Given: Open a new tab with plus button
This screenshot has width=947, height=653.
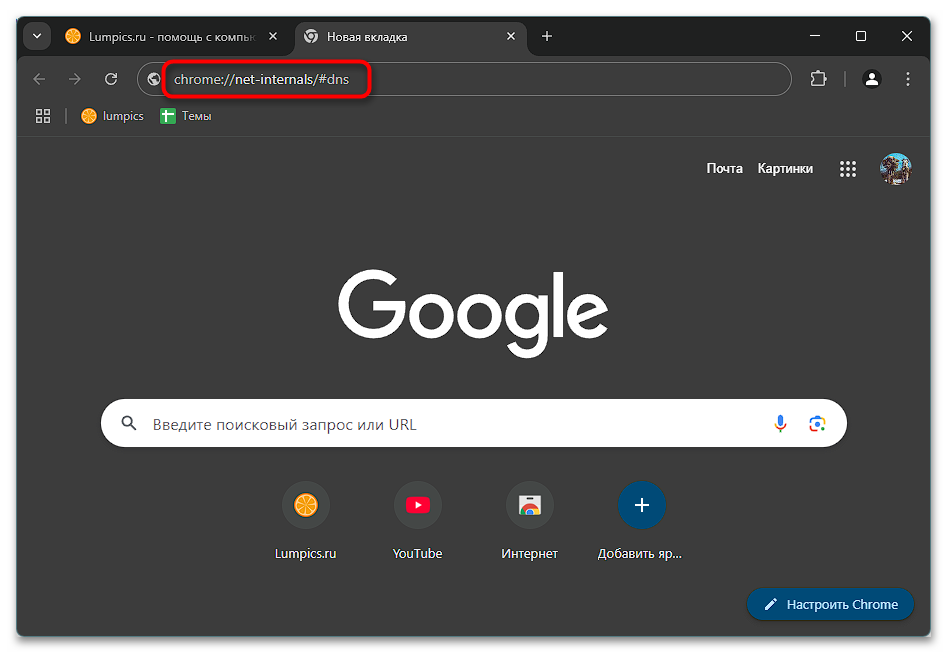Looking at the screenshot, I should click(x=547, y=36).
